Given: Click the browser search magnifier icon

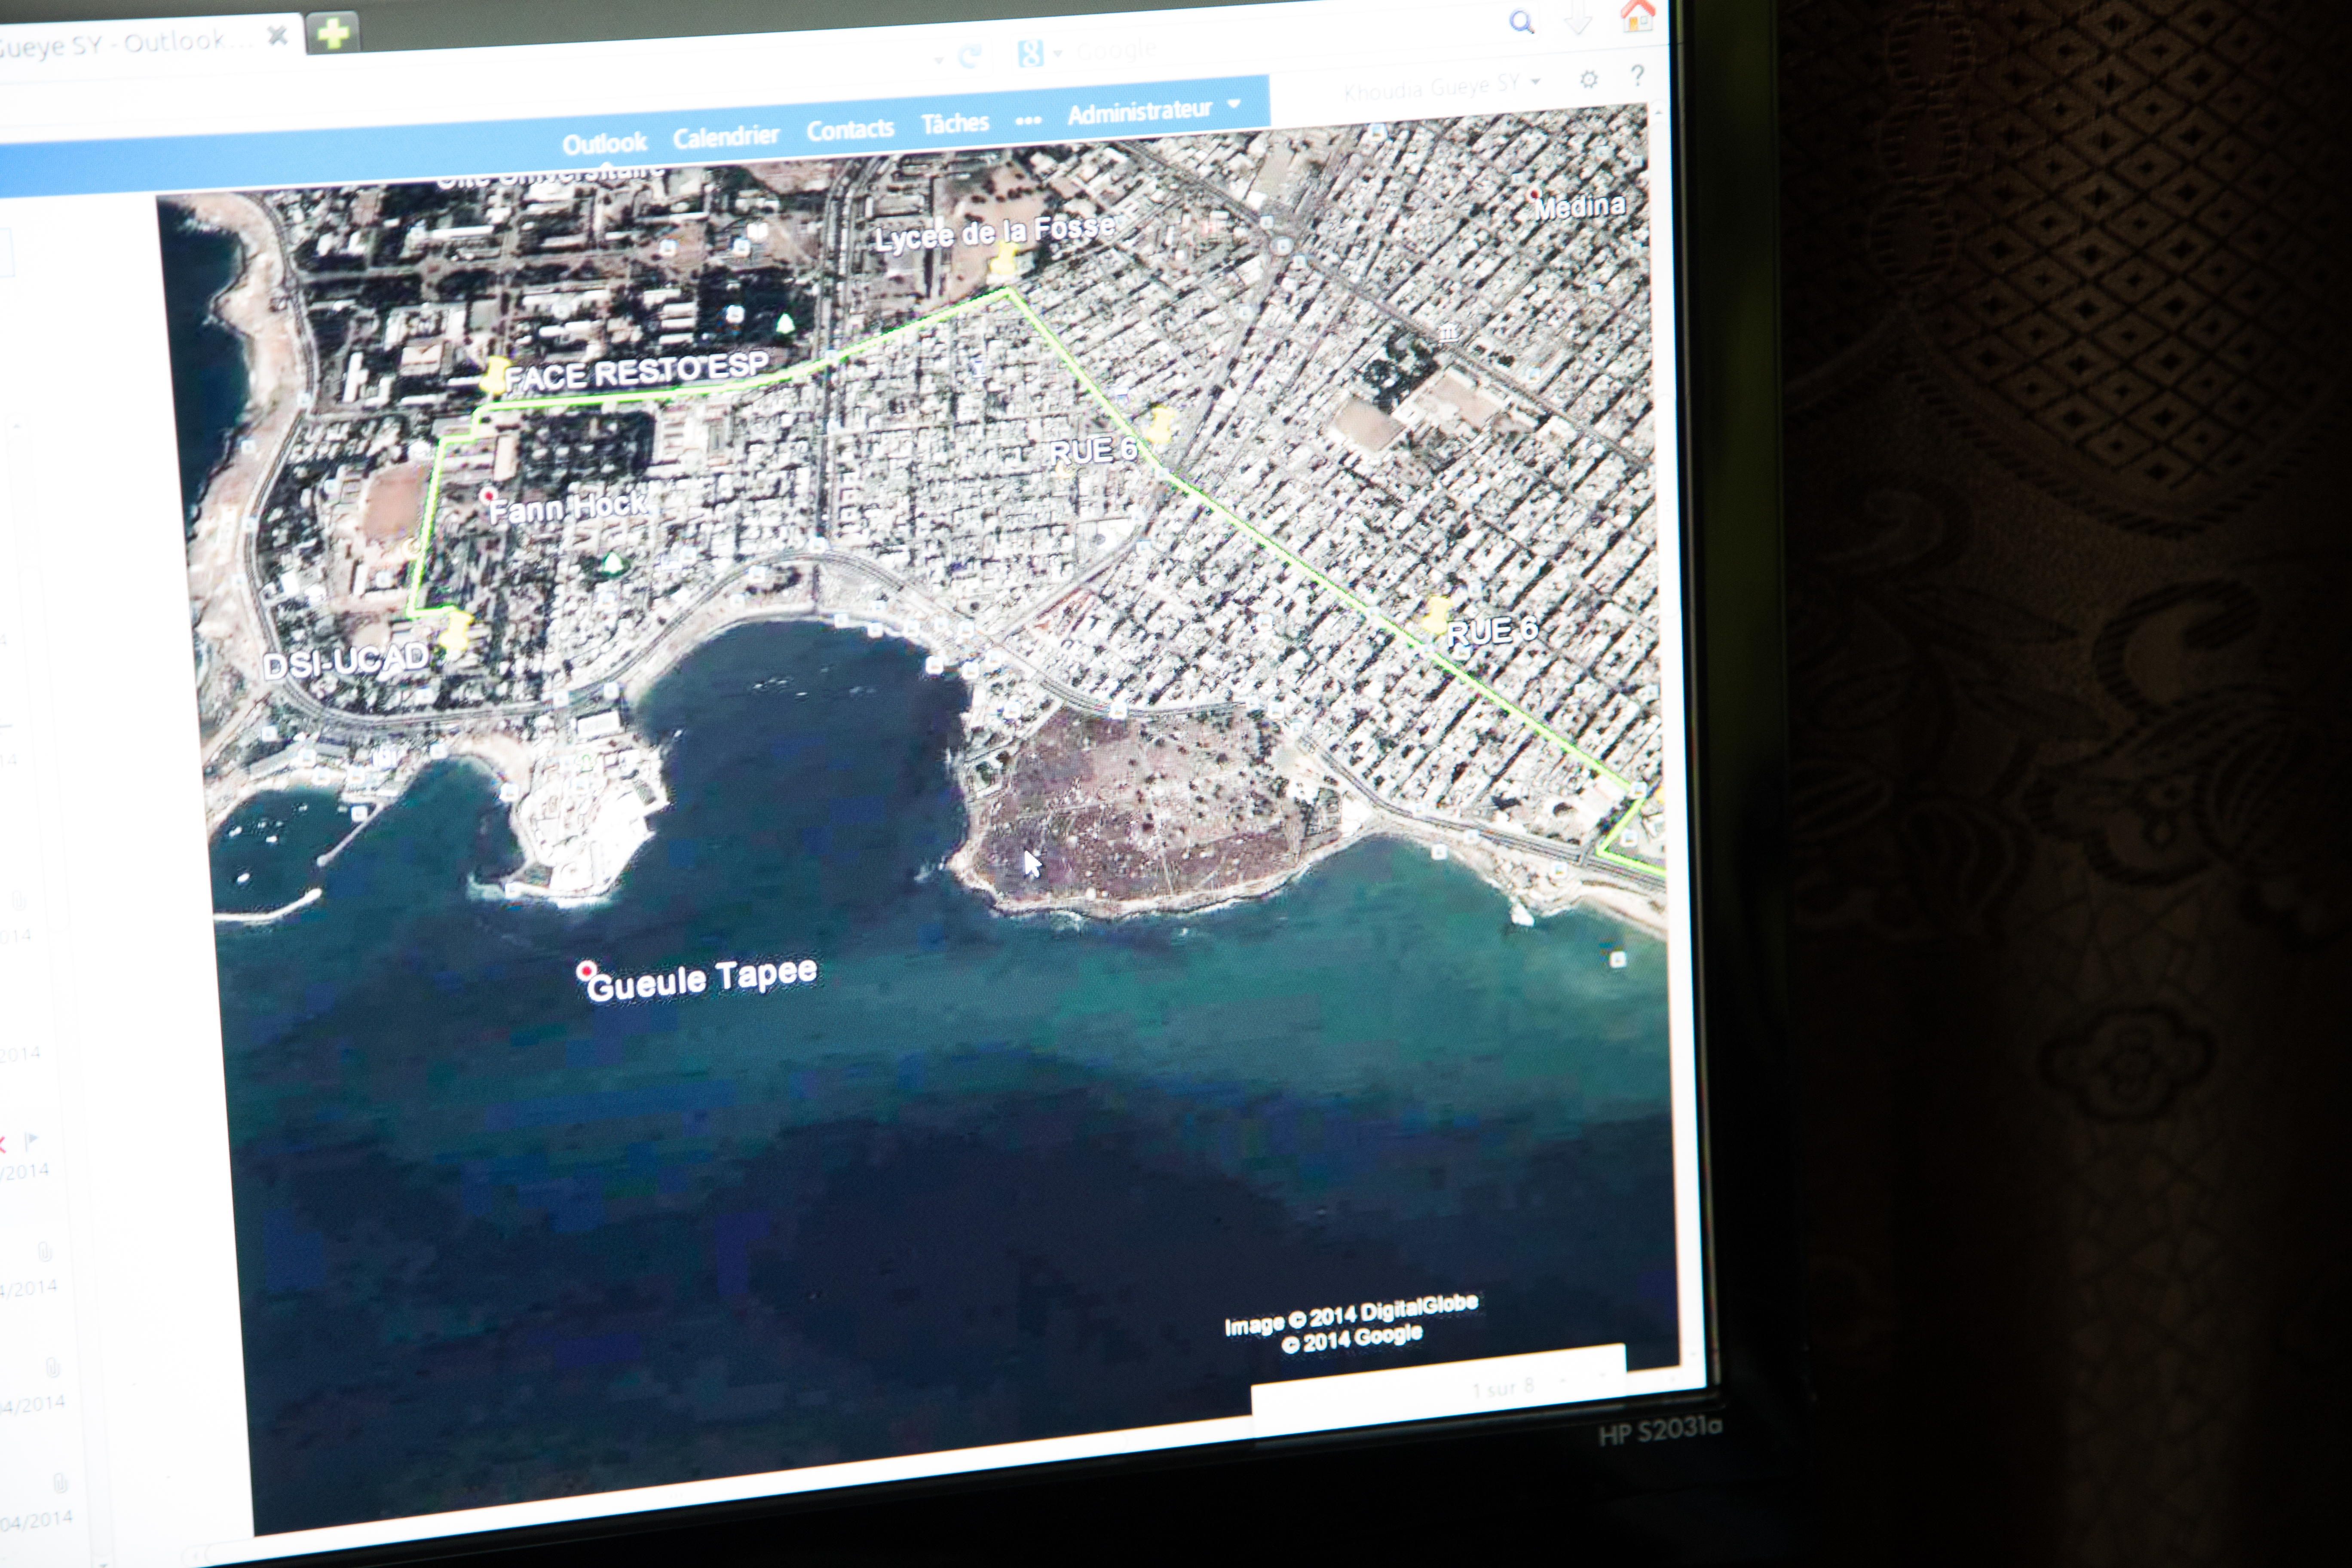Looking at the screenshot, I should (1521, 21).
